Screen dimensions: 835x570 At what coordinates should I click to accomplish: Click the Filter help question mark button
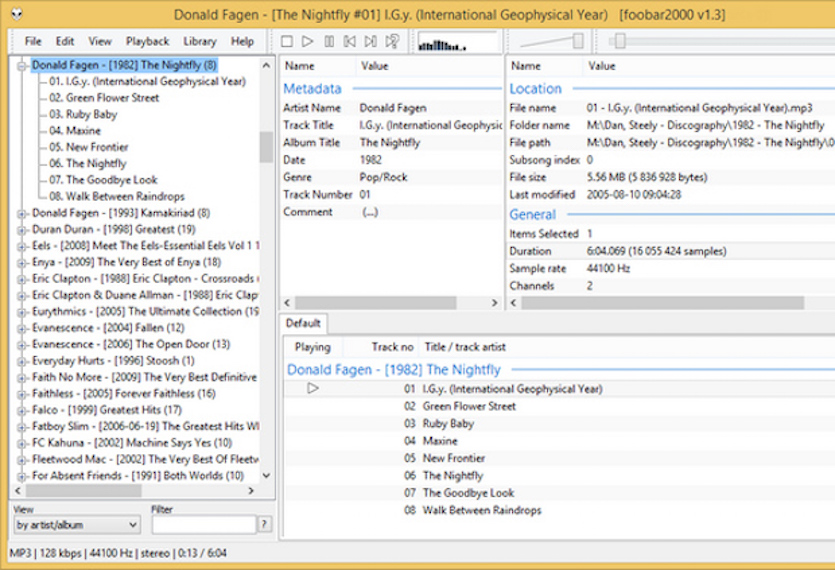click(x=264, y=525)
